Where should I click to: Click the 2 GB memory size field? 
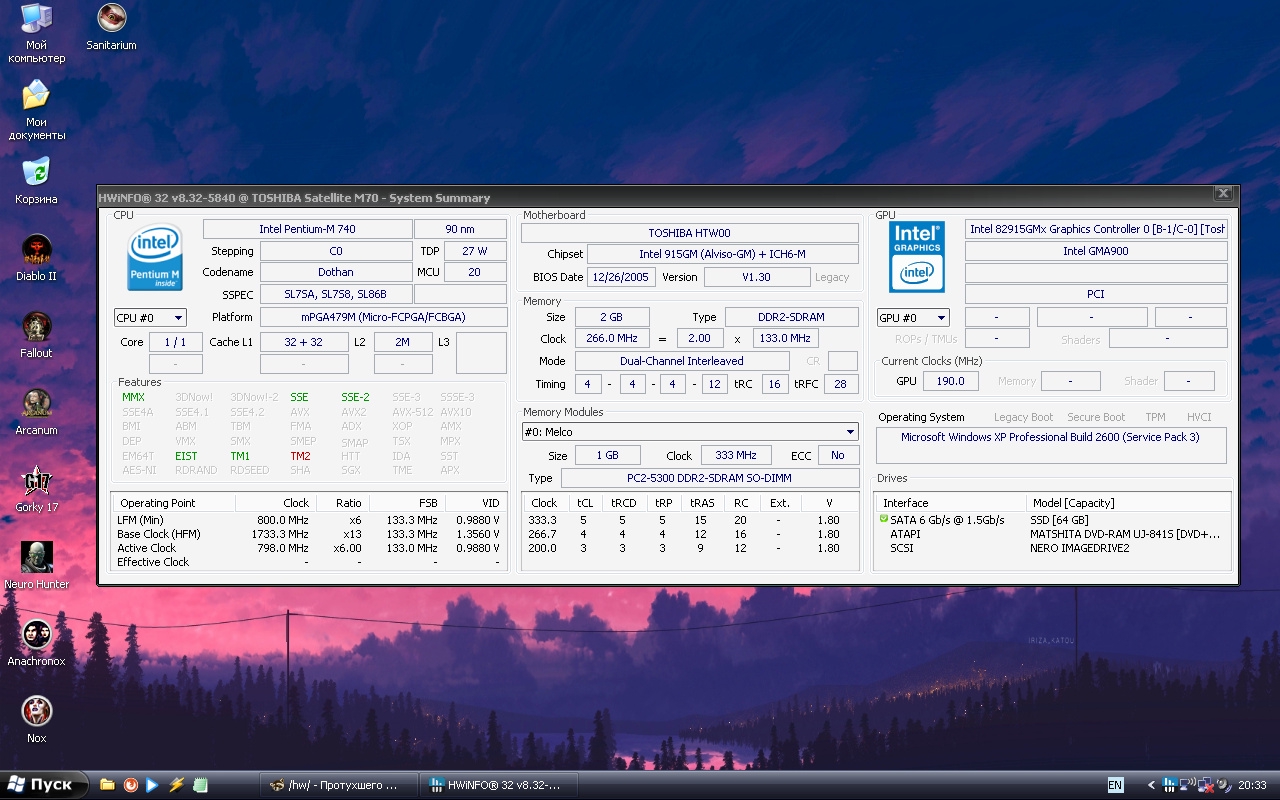pyautogui.click(x=612, y=317)
